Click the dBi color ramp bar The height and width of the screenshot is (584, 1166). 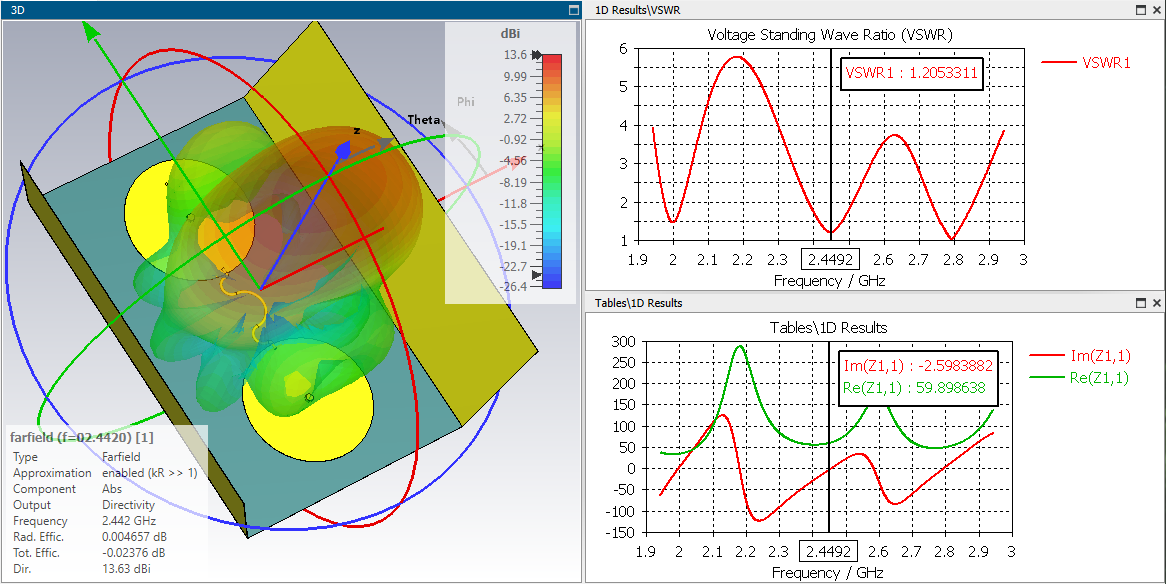[x=552, y=171]
